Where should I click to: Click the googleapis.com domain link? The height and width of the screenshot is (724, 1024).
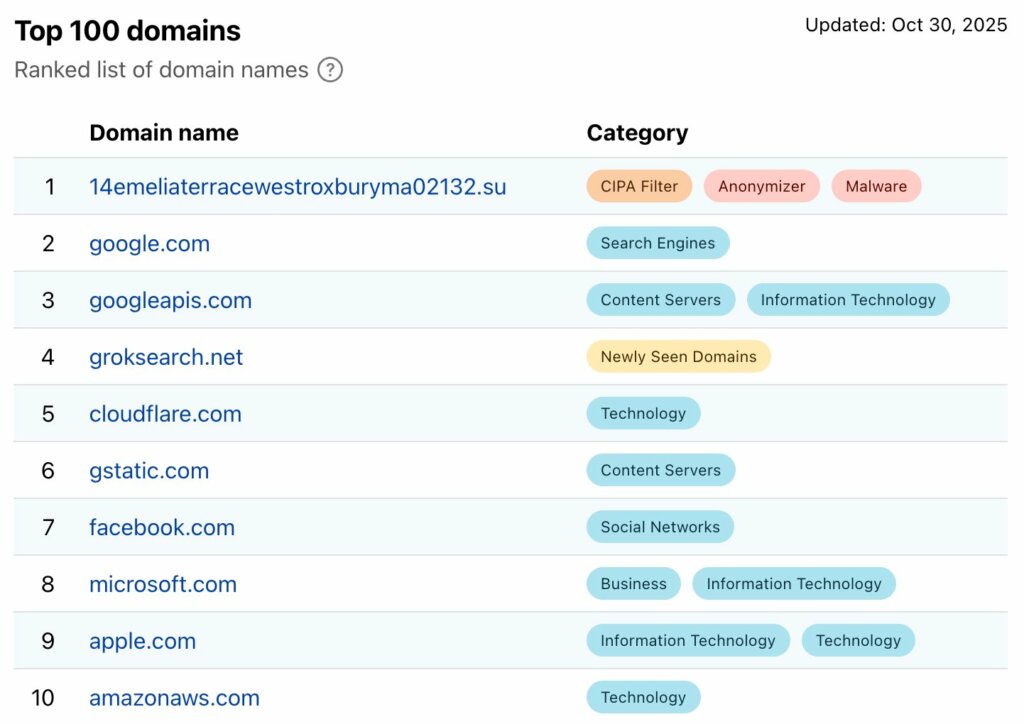(170, 300)
